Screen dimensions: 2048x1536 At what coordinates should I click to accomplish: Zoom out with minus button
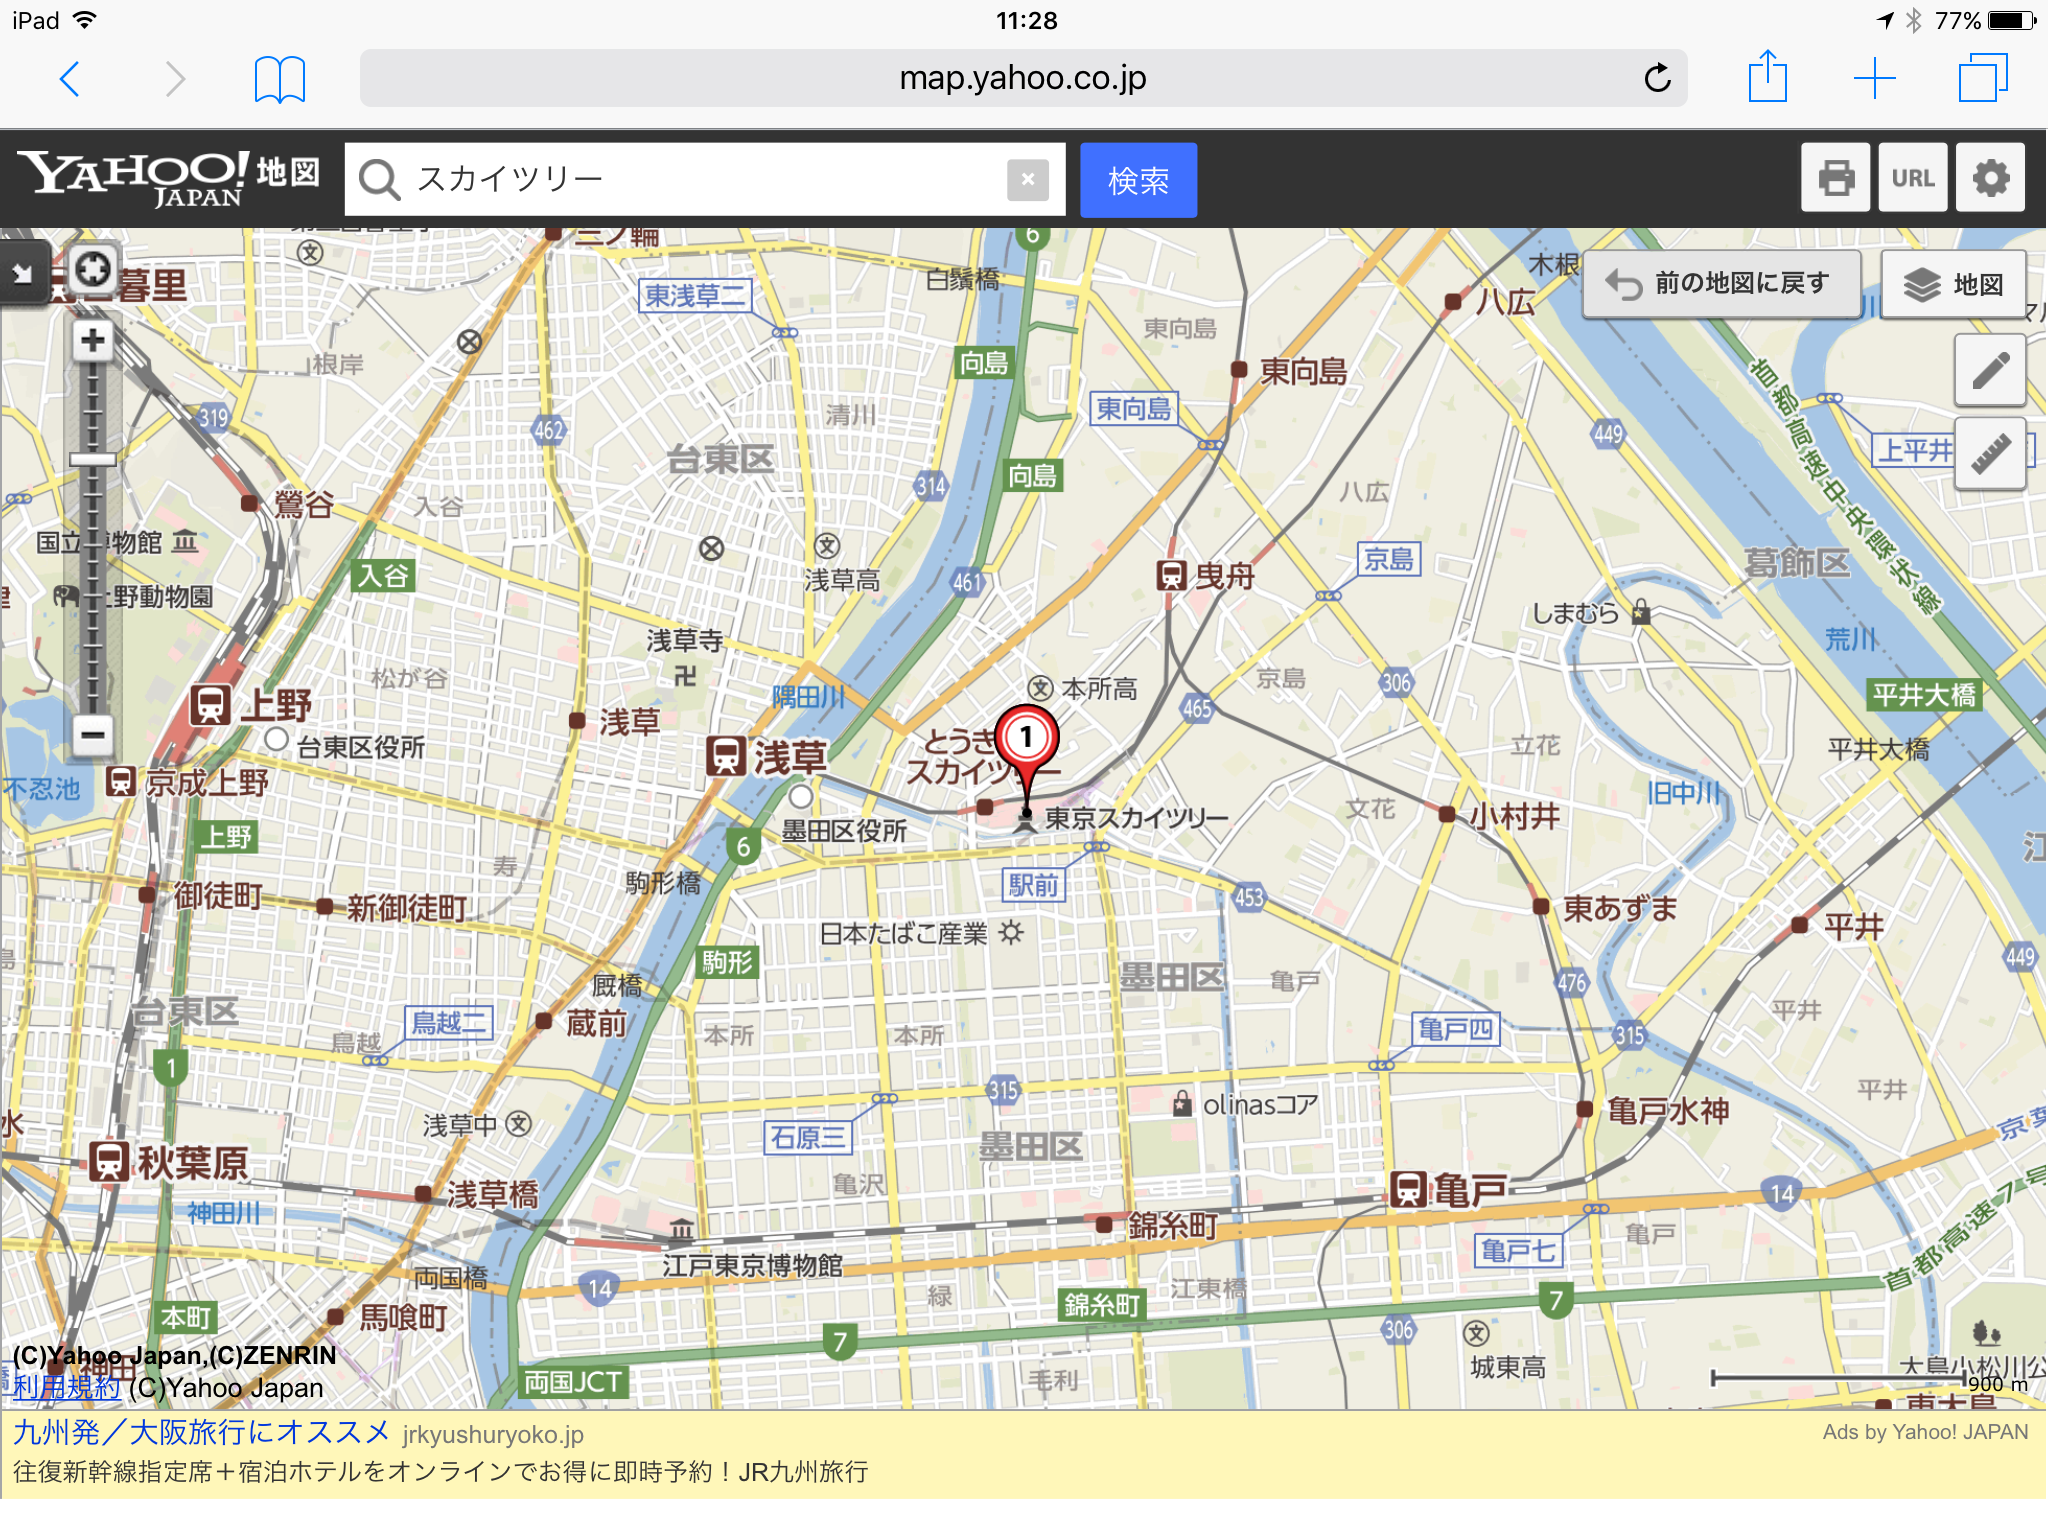(93, 734)
